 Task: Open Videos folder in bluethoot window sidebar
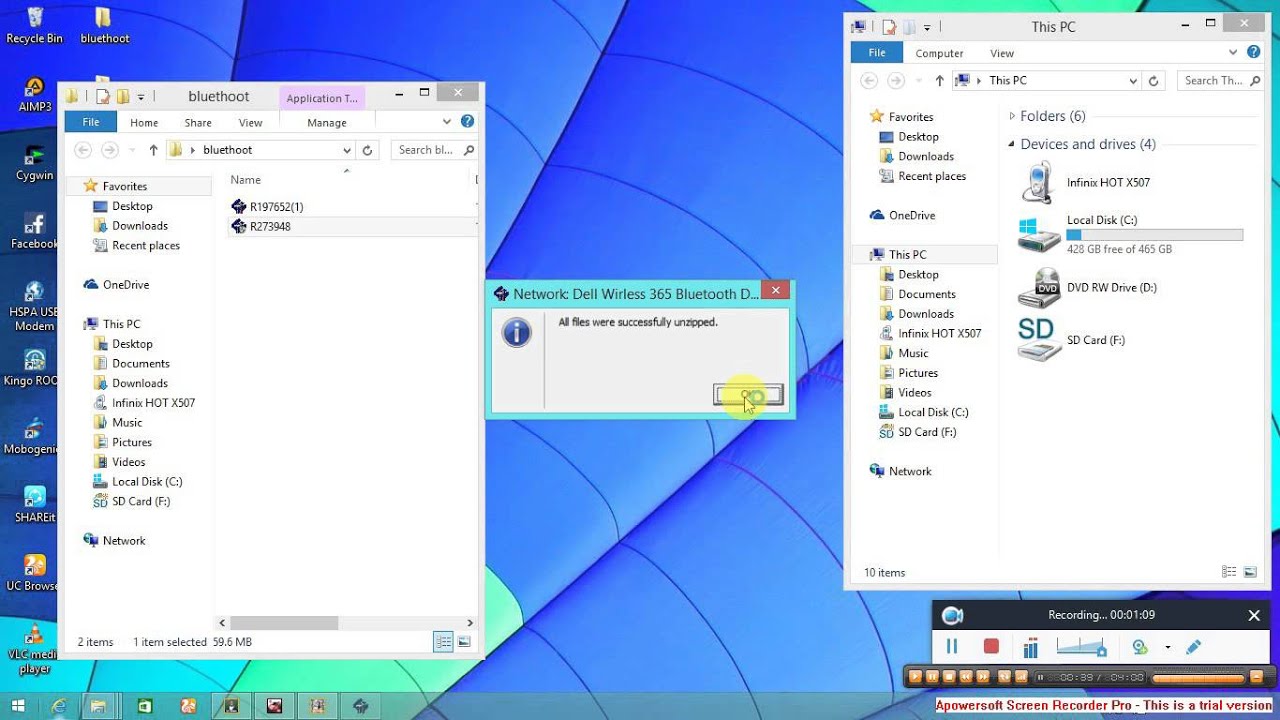[x=120, y=462]
